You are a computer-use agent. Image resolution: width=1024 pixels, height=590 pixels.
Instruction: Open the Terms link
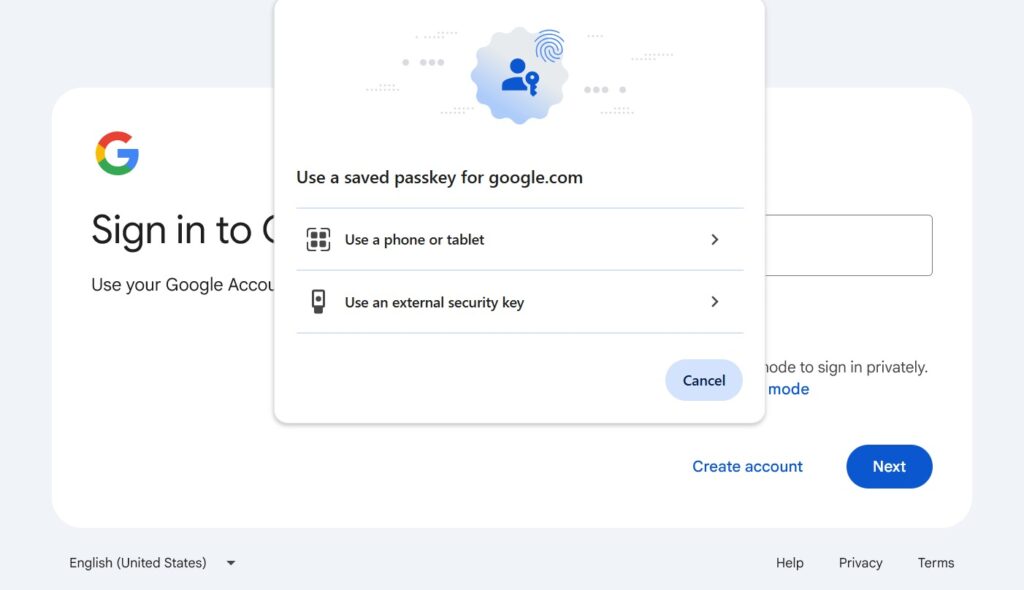point(936,563)
